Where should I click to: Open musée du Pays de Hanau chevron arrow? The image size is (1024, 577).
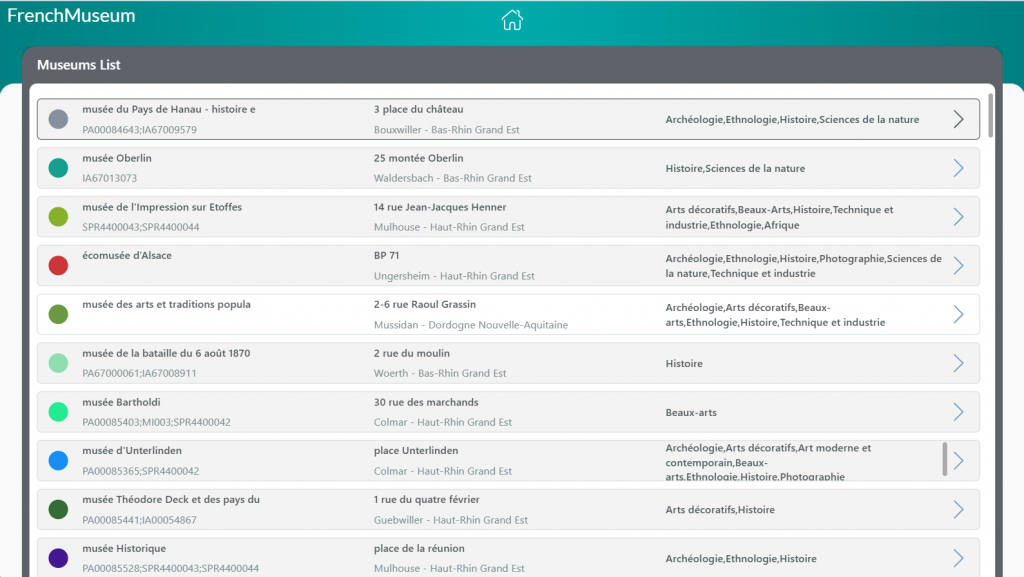[x=958, y=119]
